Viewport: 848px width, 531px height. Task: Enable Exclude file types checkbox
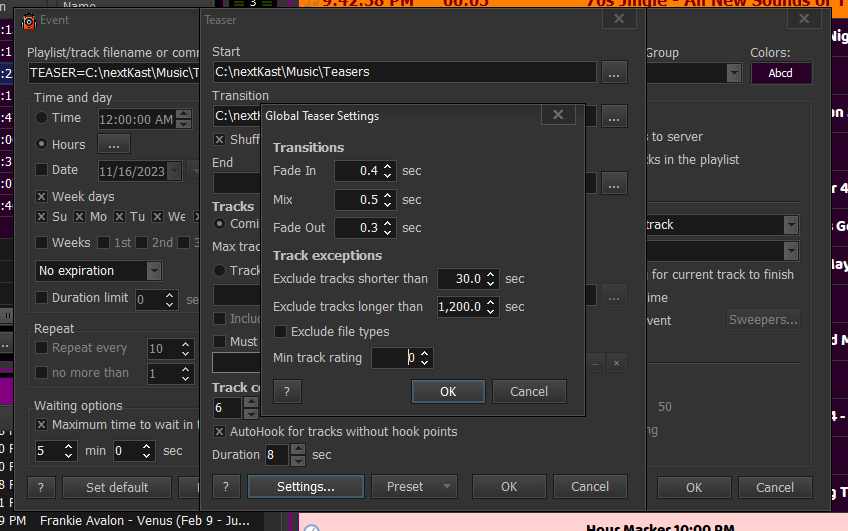tap(281, 332)
